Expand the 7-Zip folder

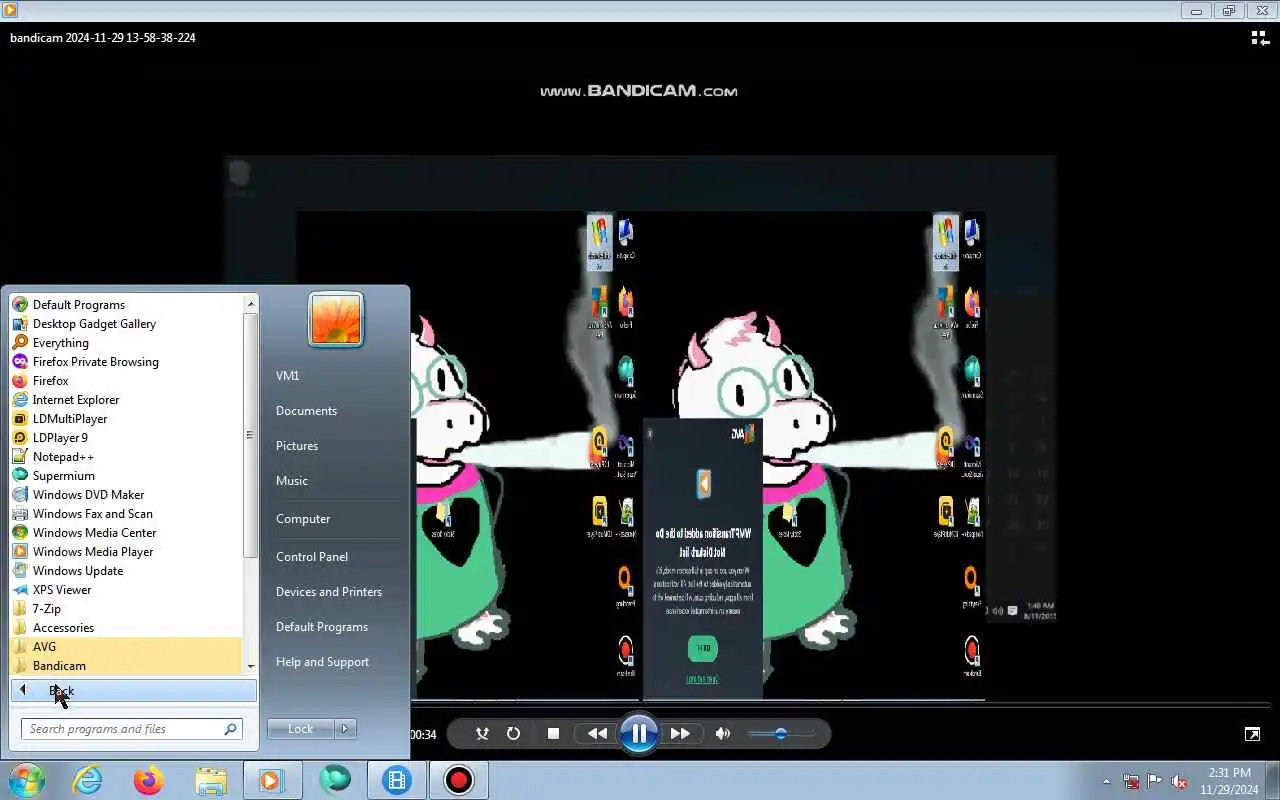46,609
